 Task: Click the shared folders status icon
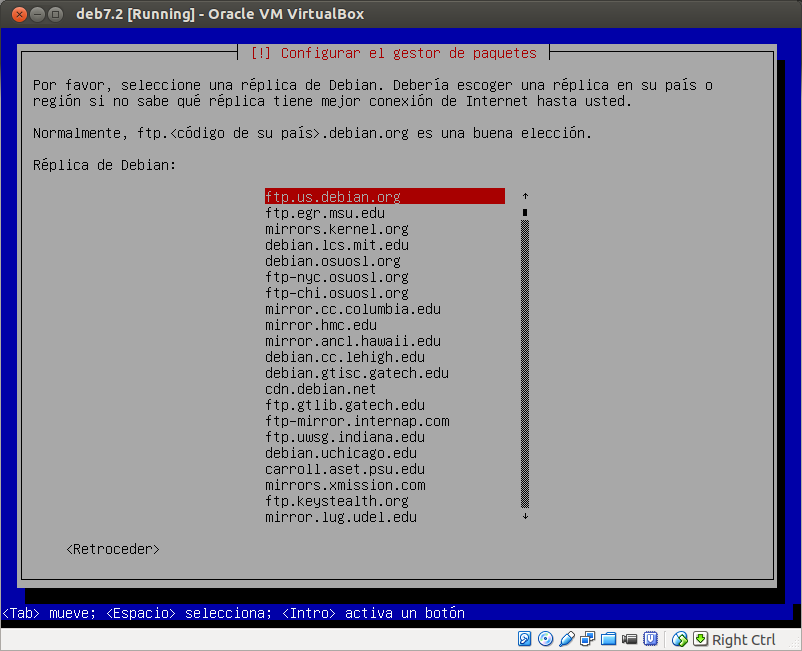(x=608, y=639)
